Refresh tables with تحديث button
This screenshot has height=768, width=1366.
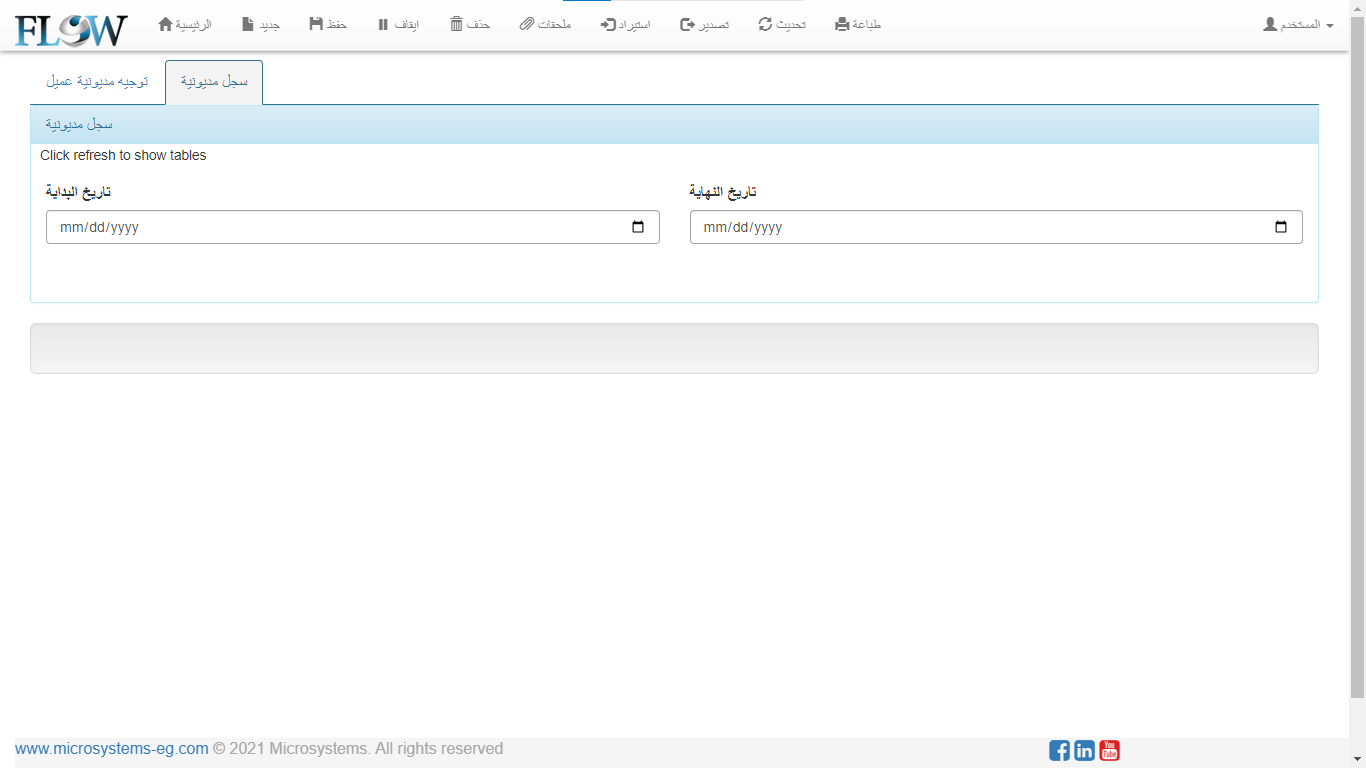coord(782,24)
